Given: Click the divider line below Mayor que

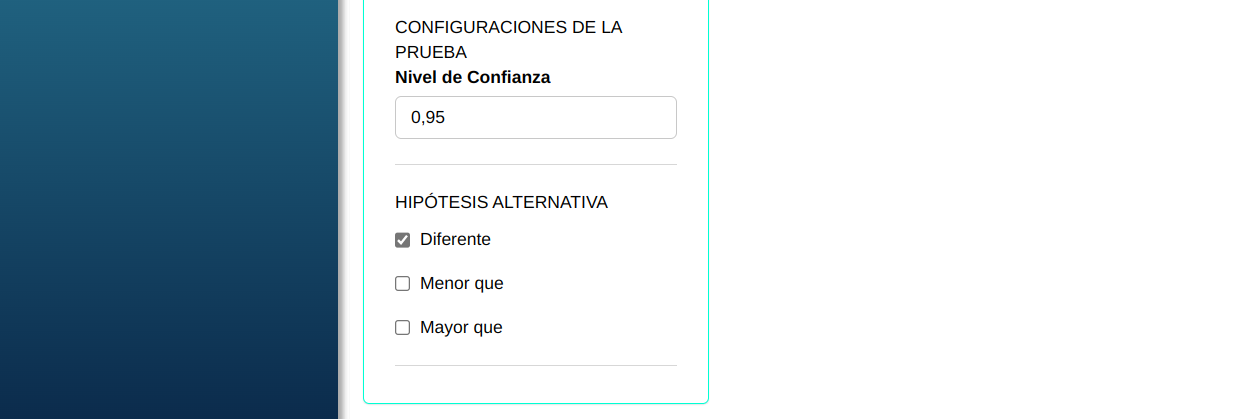Looking at the screenshot, I should [536, 365].
